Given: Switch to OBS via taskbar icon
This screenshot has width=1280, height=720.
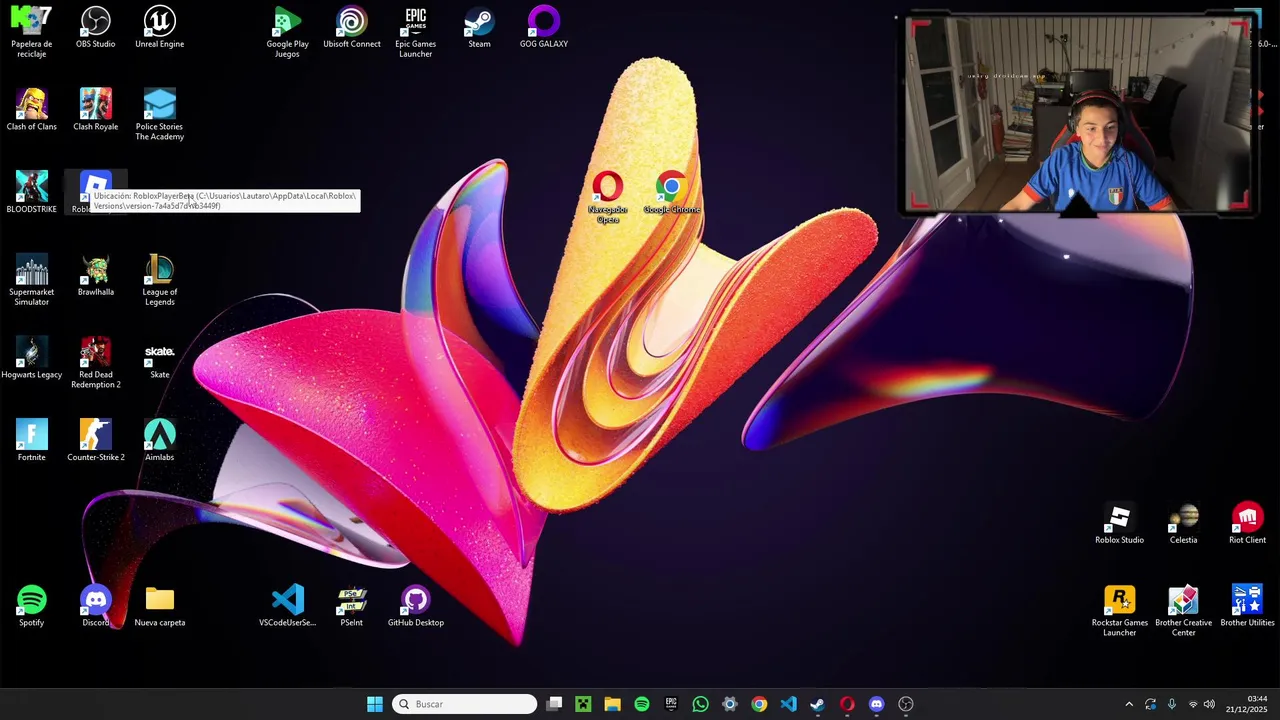Looking at the screenshot, I should (x=905, y=704).
